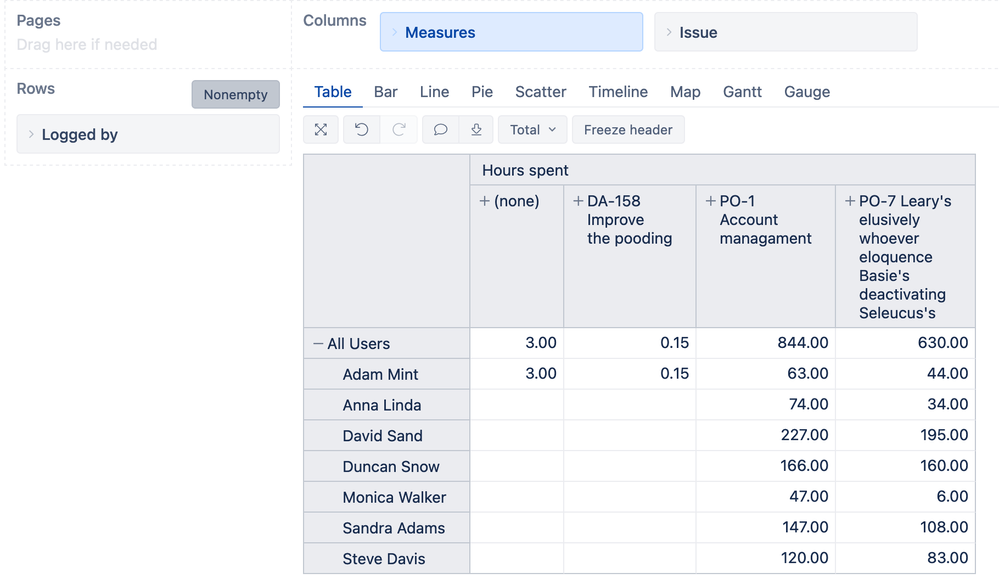Click the Hours spent column header

click(525, 171)
